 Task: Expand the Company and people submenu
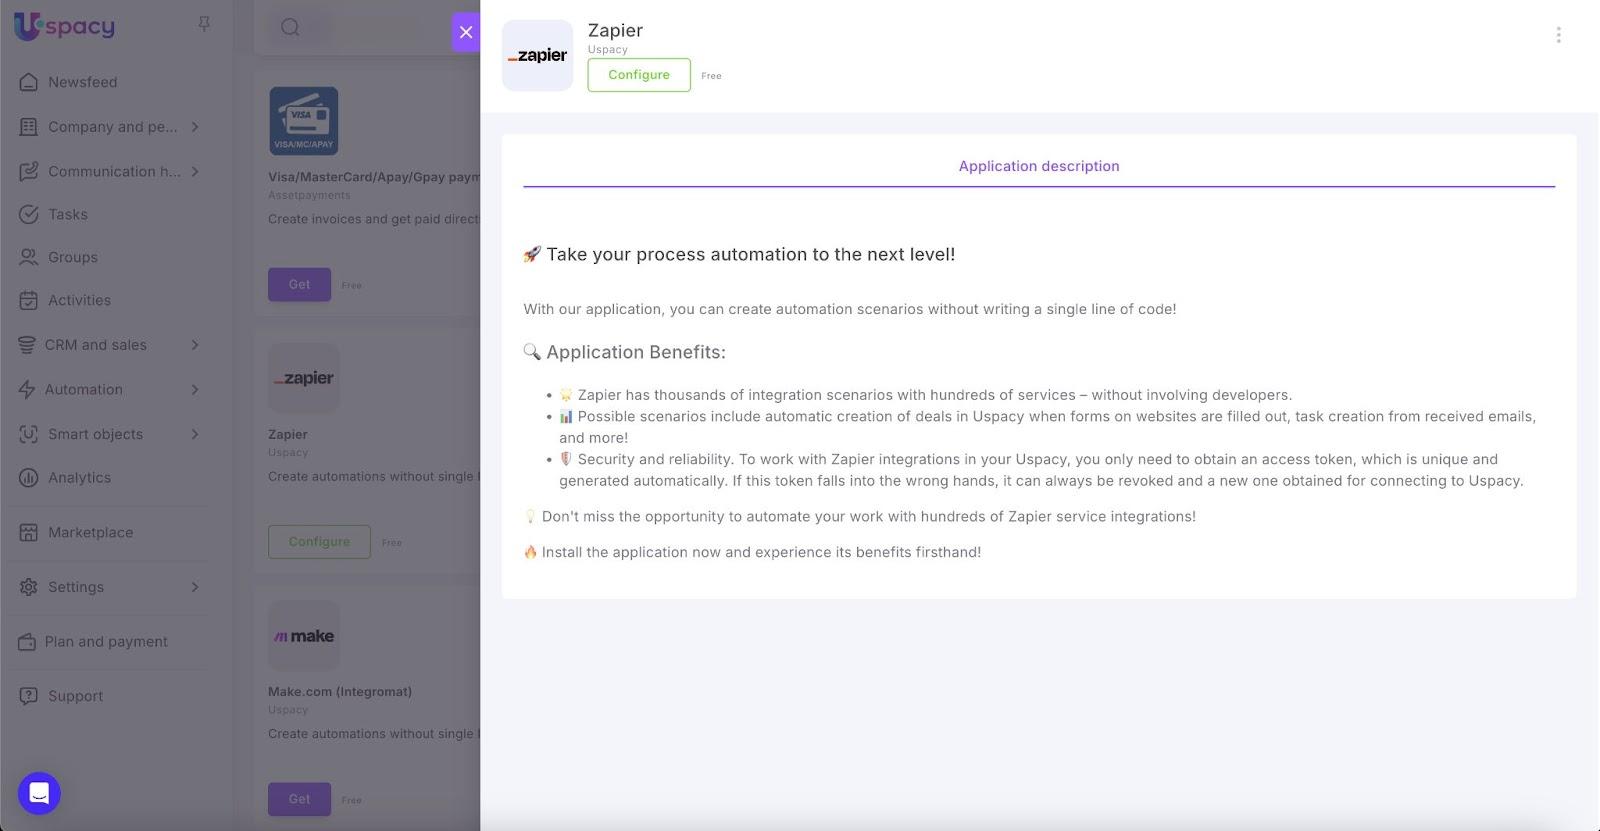(x=195, y=127)
